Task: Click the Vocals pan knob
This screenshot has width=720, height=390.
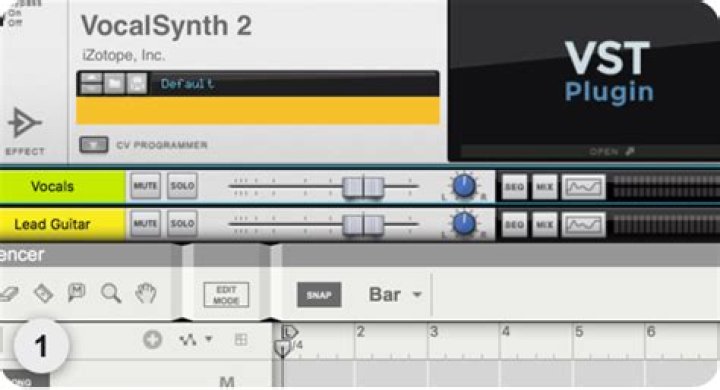Action: point(464,186)
